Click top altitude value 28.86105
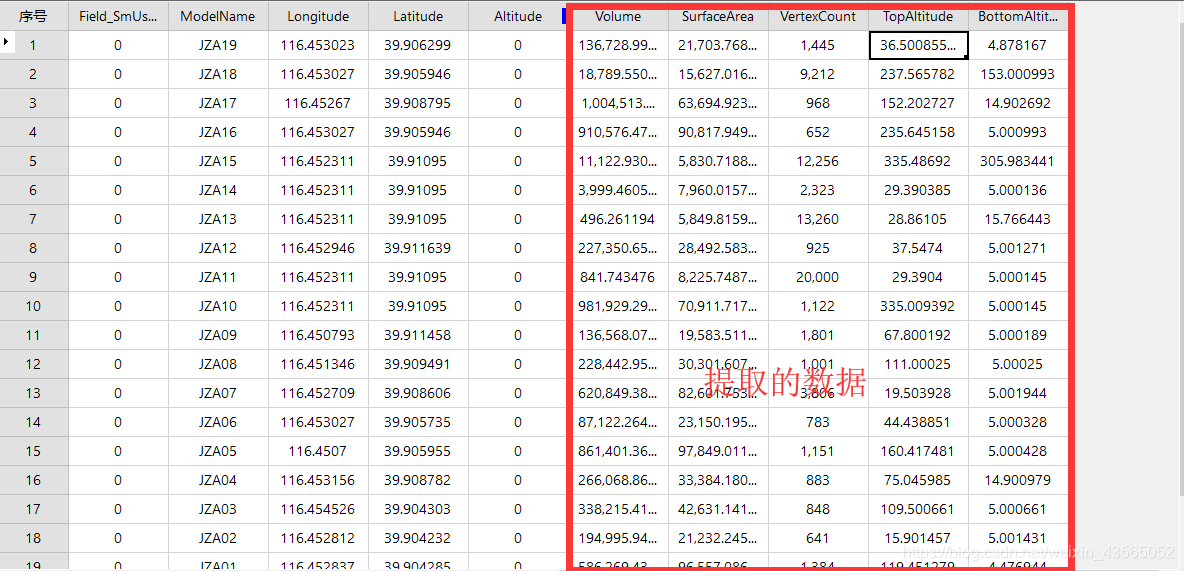 917,219
